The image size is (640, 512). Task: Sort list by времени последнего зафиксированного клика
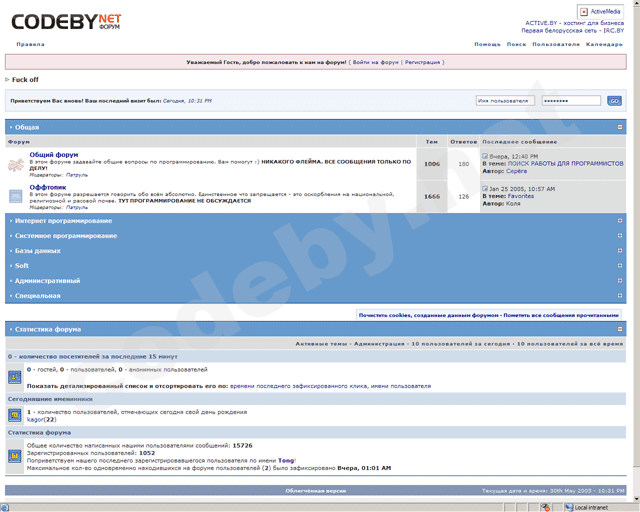(299, 386)
